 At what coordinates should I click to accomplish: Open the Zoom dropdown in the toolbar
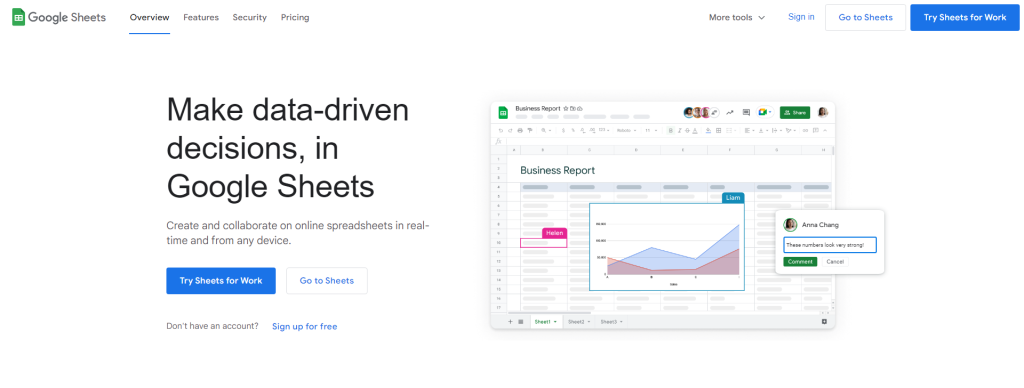tap(546, 131)
